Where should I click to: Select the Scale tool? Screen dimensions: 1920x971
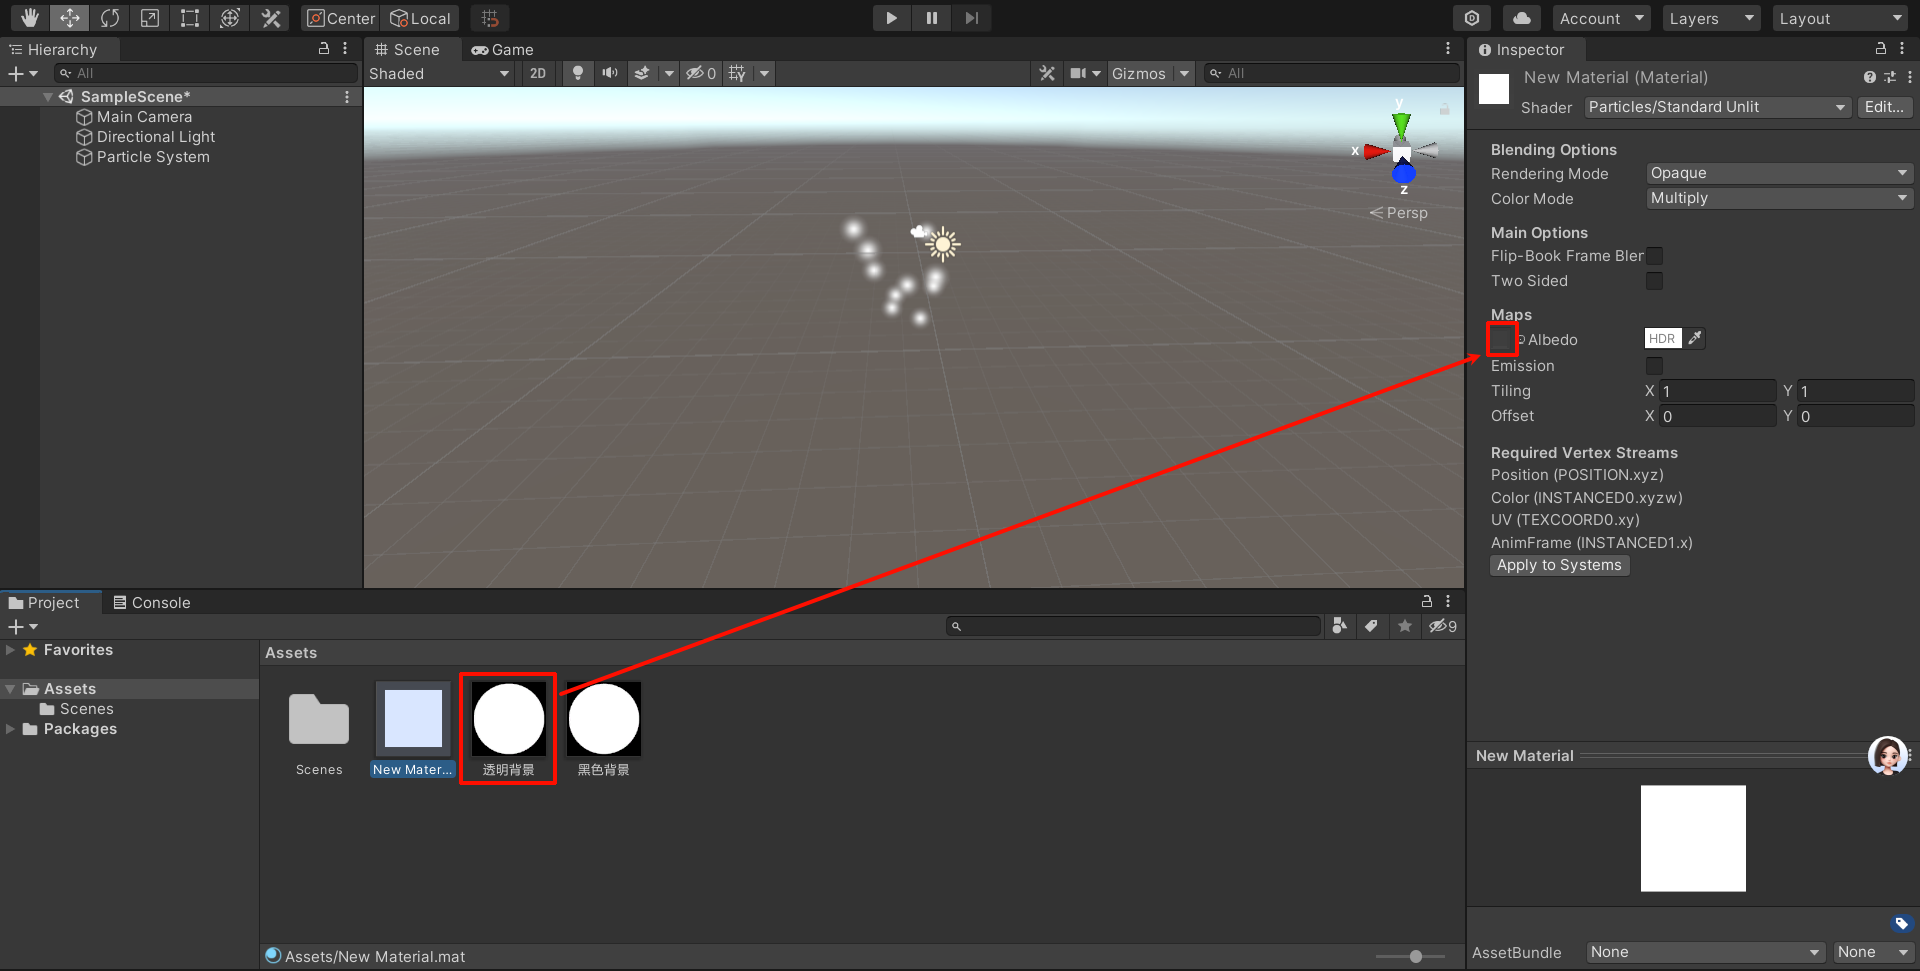click(150, 18)
